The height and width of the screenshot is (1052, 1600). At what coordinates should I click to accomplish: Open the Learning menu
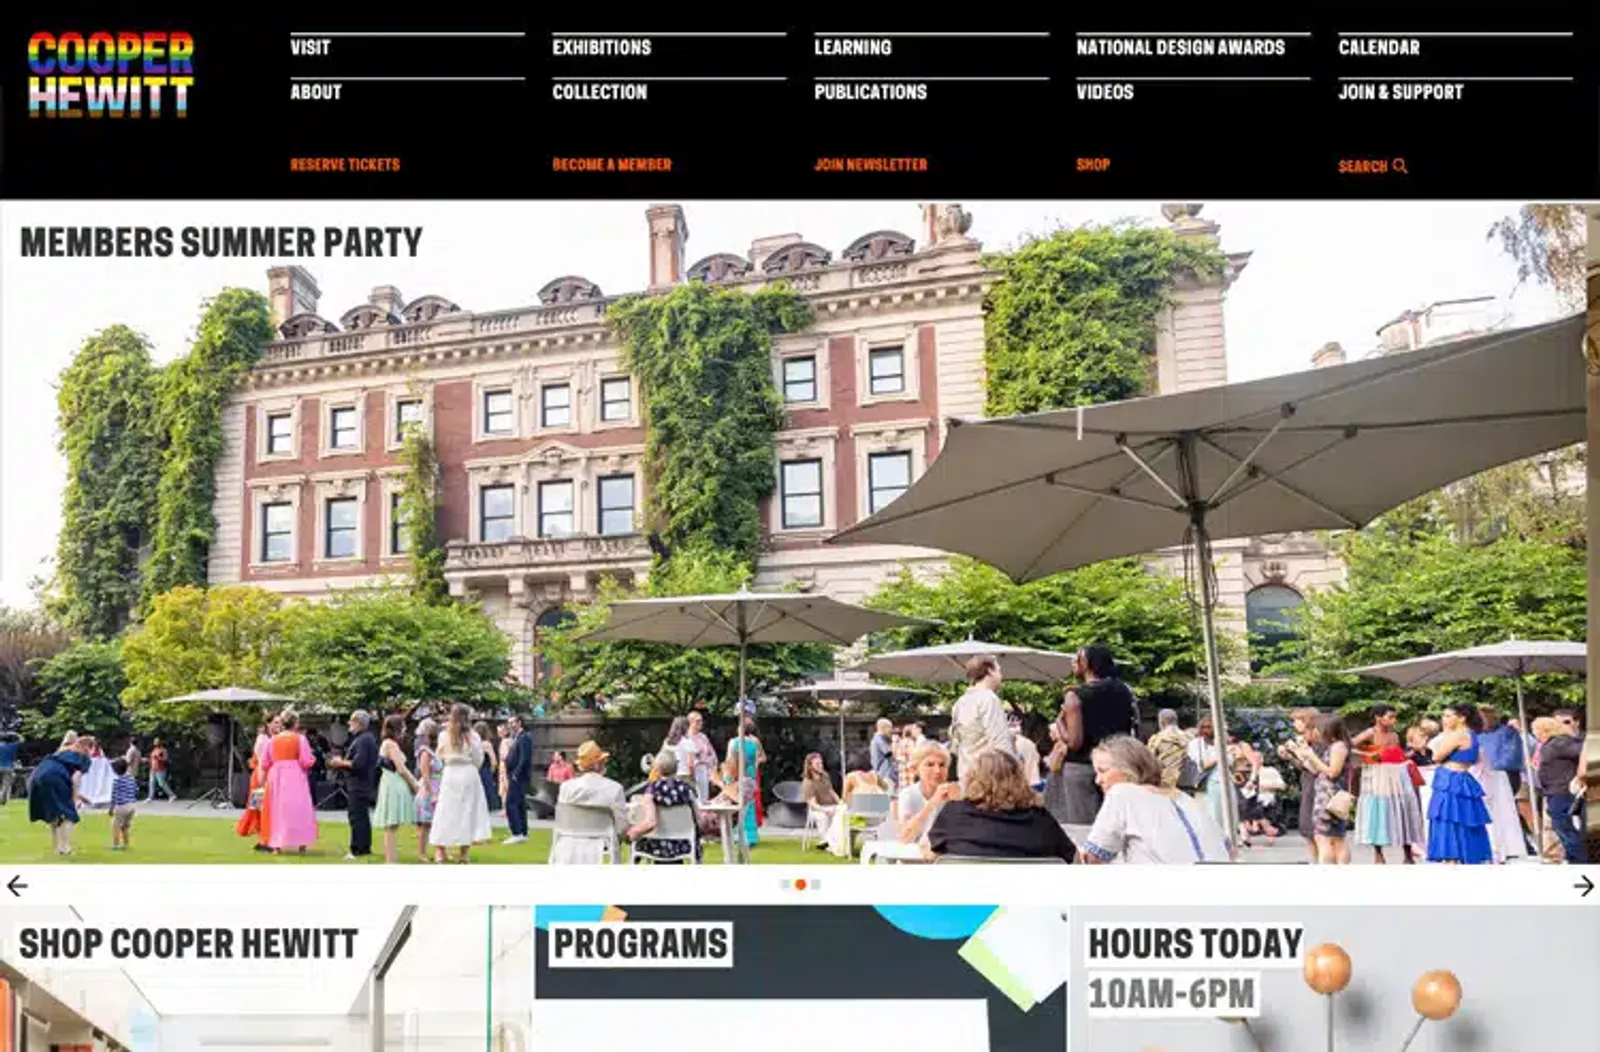coord(853,47)
